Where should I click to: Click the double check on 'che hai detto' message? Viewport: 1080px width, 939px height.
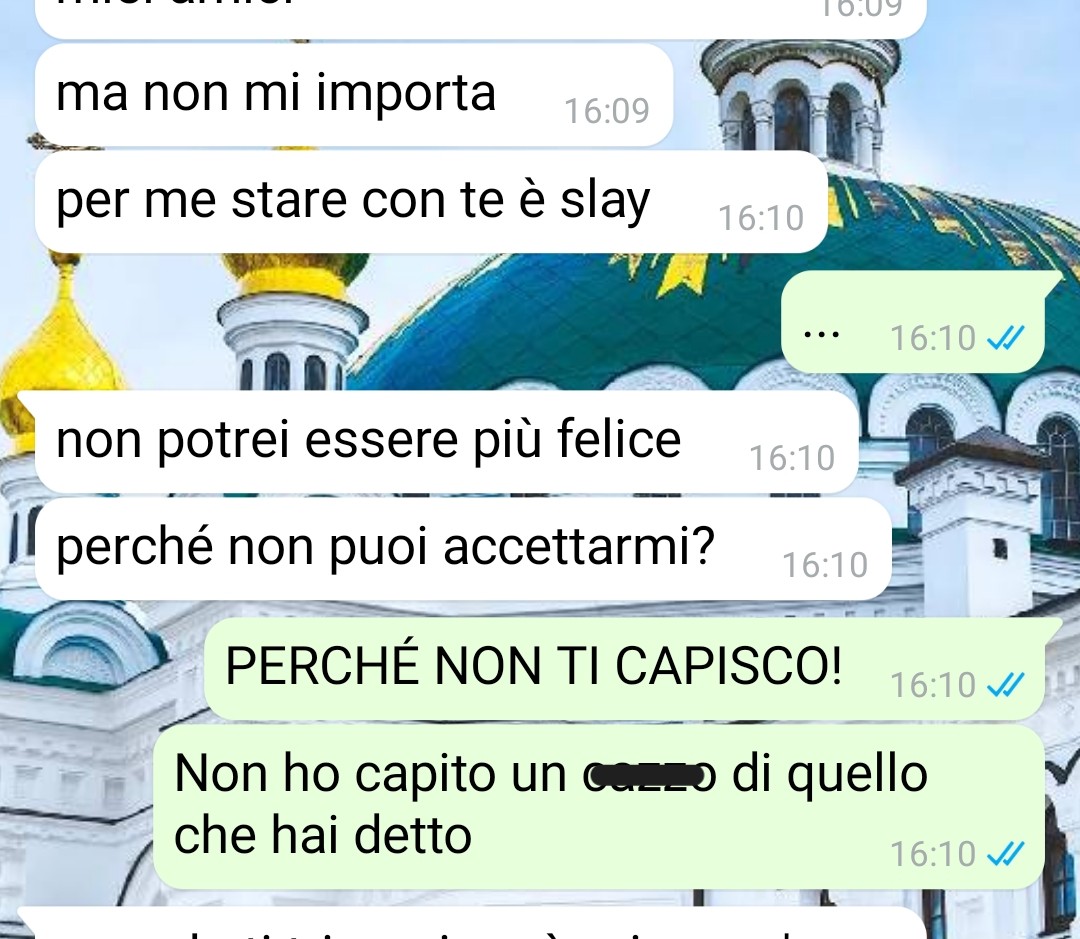click(x=1006, y=854)
